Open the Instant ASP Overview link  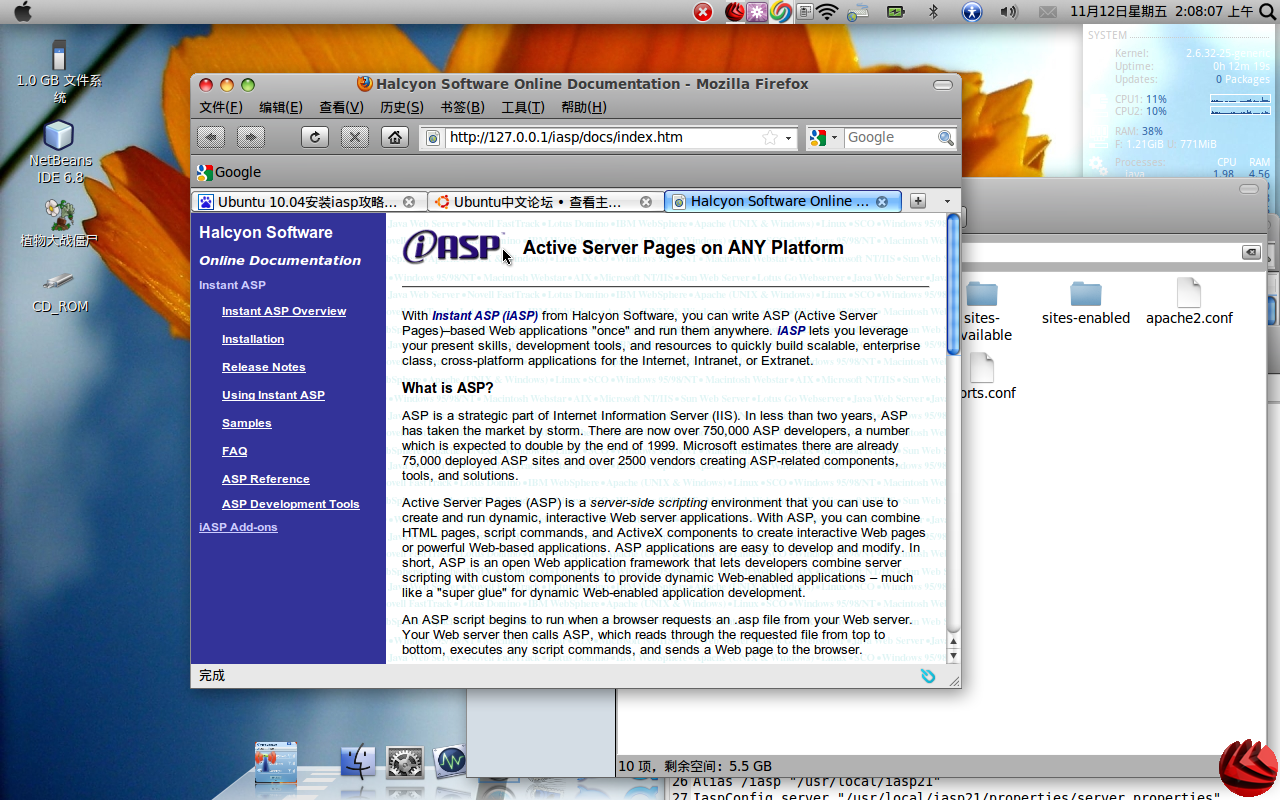284,311
